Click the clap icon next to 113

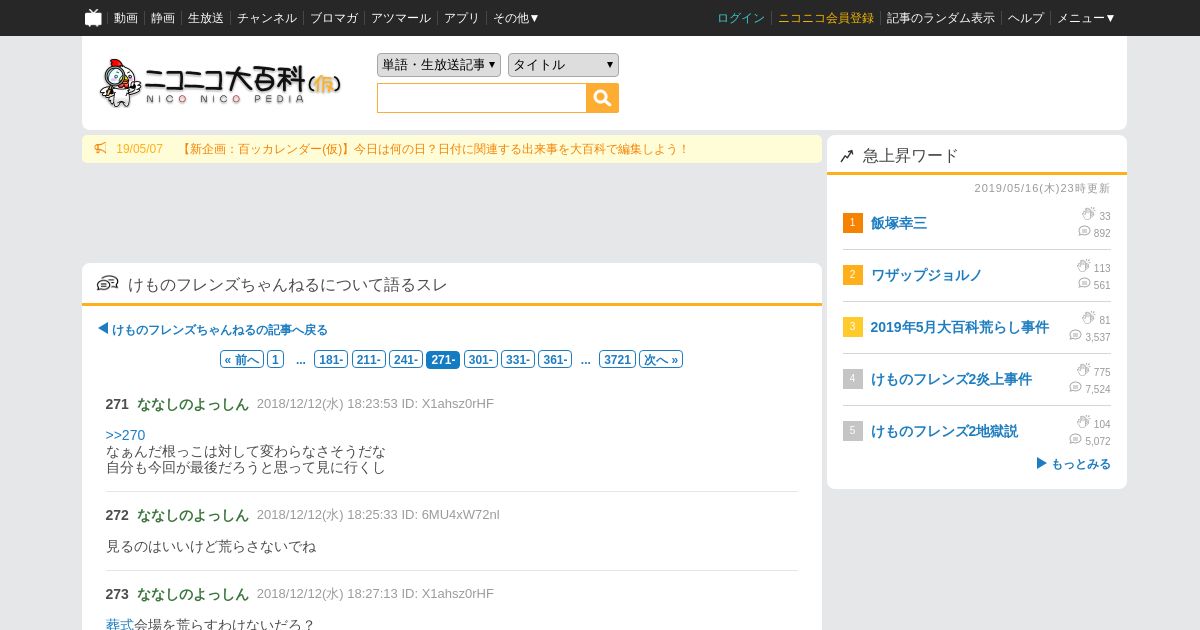(x=1083, y=266)
